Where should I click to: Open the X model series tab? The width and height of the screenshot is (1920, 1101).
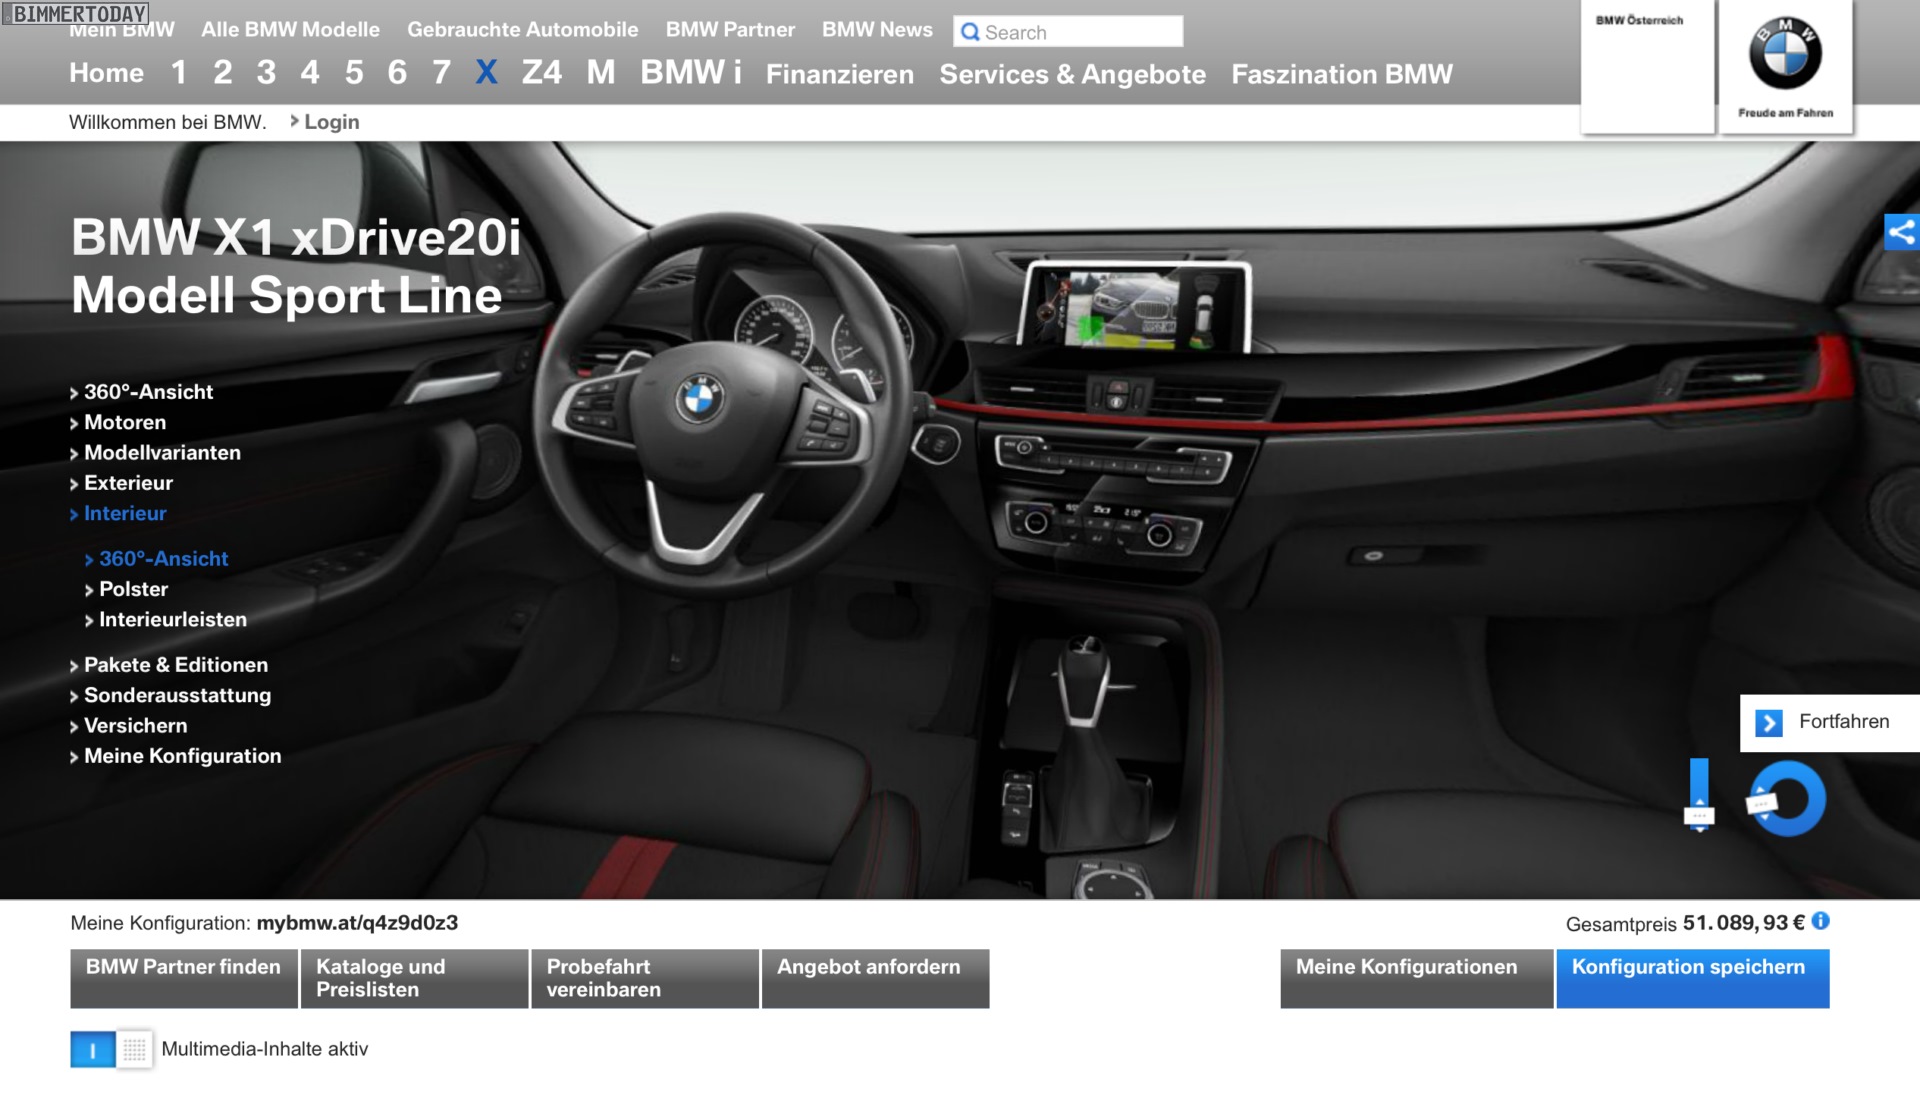[x=486, y=73]
